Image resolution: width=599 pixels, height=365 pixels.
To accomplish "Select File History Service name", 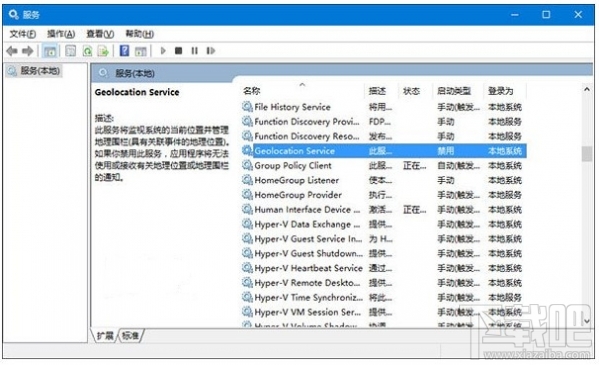I will (292, 107).
